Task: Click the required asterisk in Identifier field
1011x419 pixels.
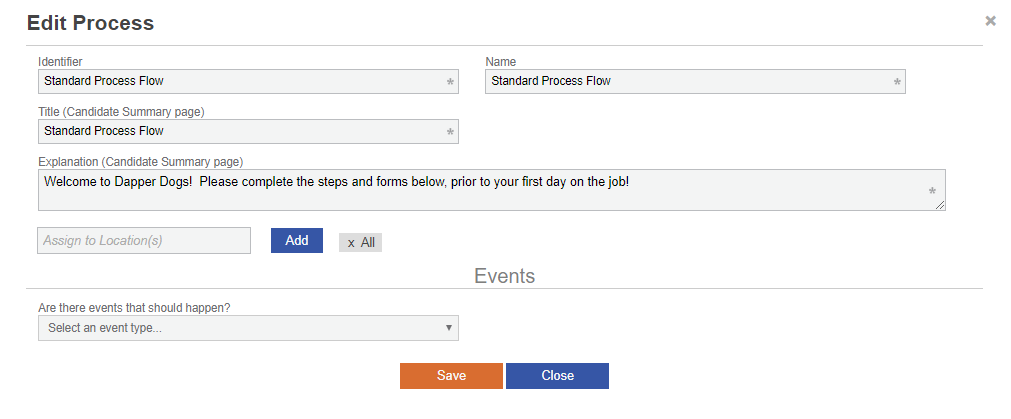Action: click(450, 82)
